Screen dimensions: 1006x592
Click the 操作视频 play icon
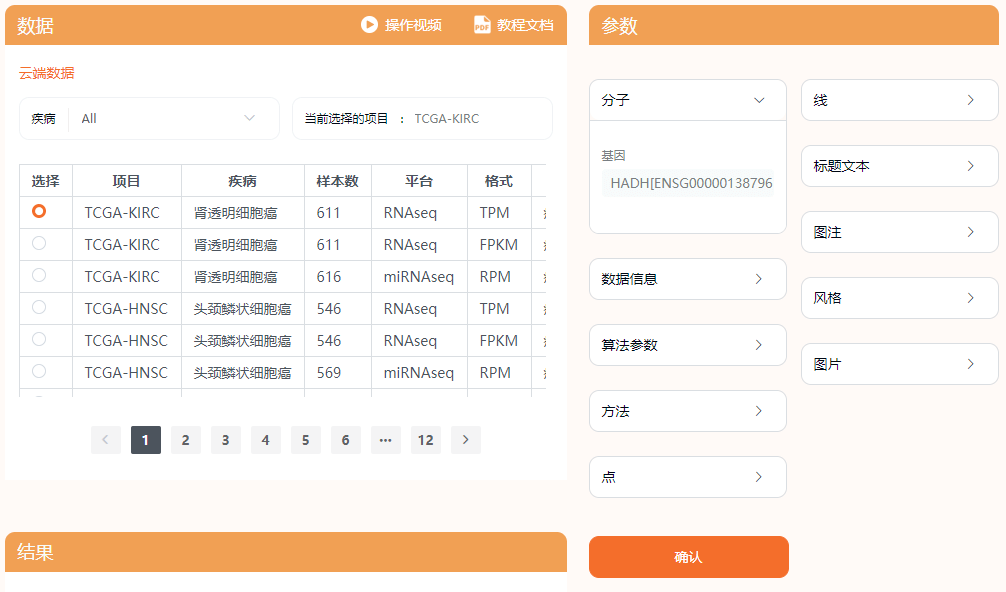(x=370, y=25)
